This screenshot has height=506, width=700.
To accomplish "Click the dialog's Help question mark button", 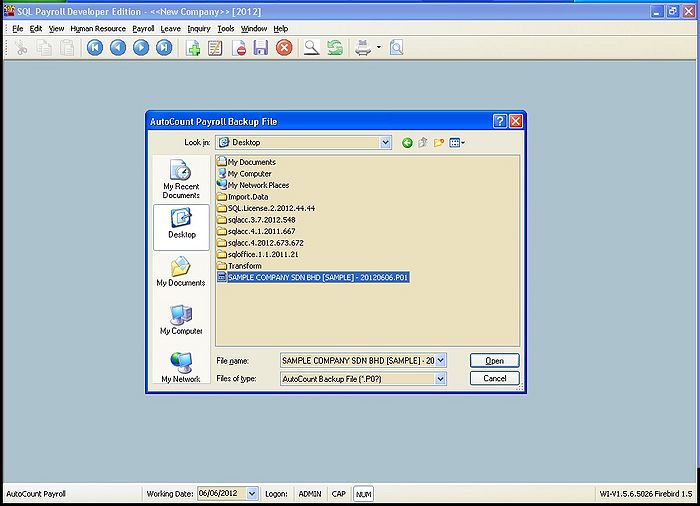I will (499, 121).
